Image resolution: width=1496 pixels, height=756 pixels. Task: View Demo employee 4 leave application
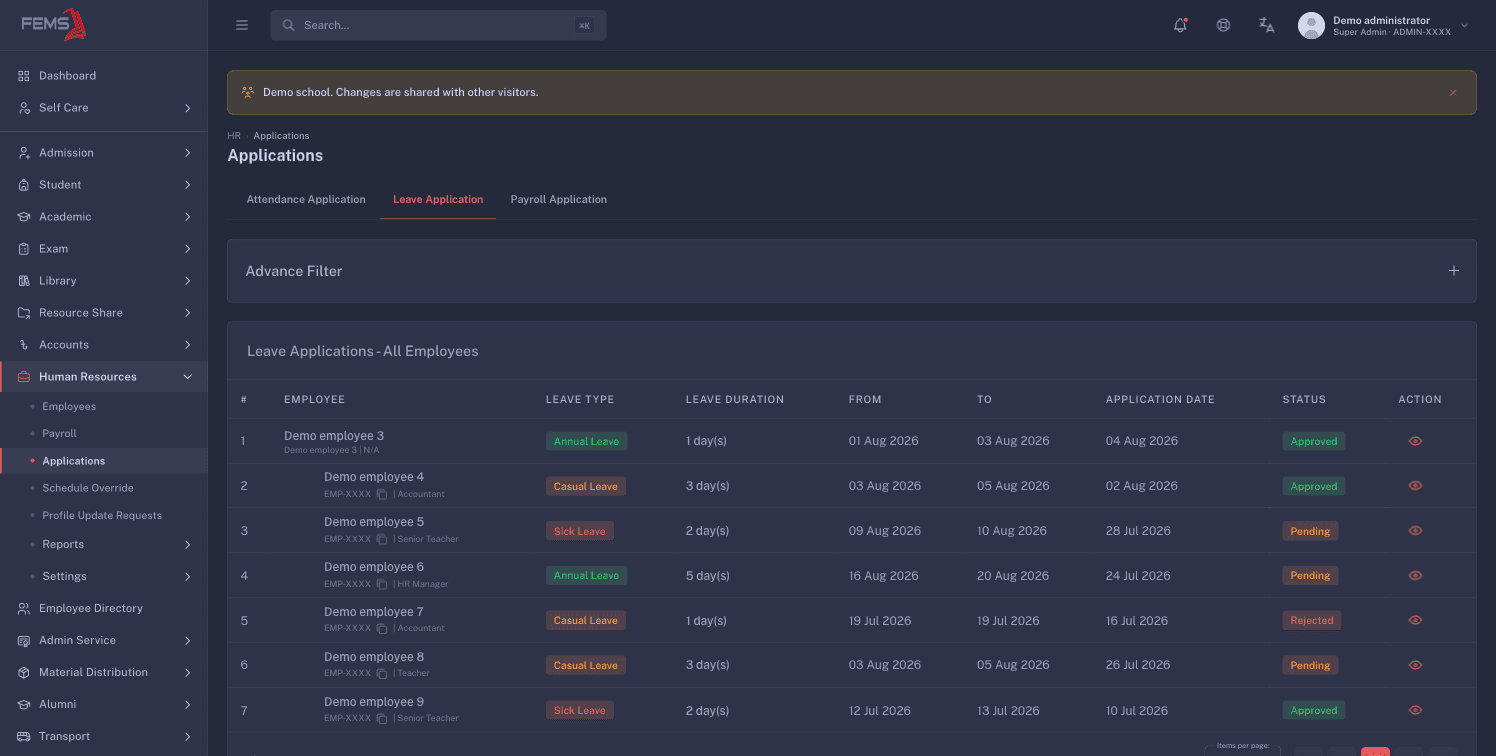coord(1415,486)
